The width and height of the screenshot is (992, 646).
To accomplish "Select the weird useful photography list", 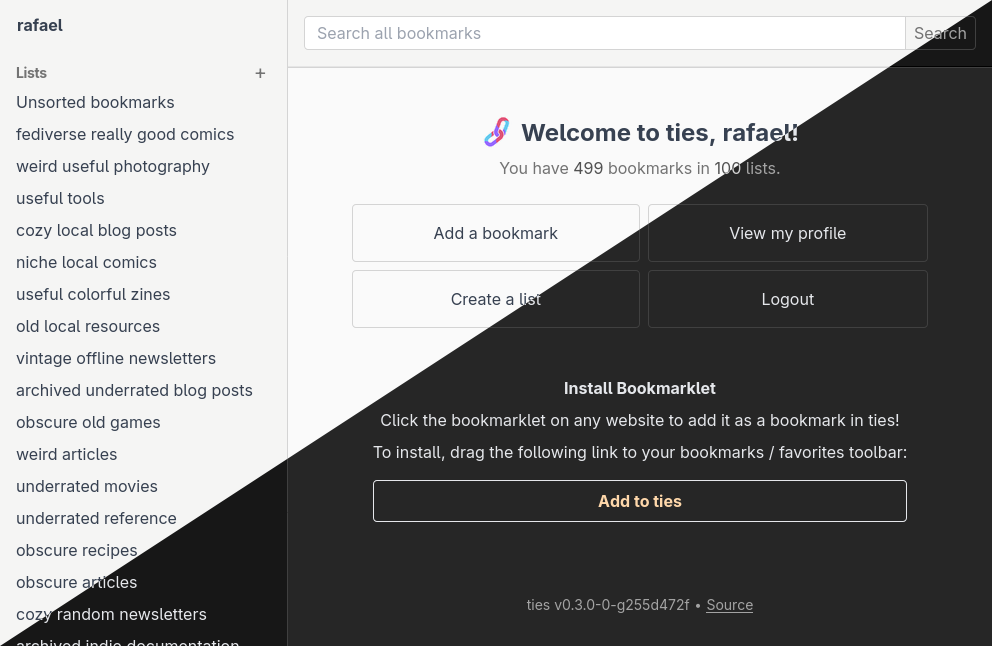I will click(113, 166).
